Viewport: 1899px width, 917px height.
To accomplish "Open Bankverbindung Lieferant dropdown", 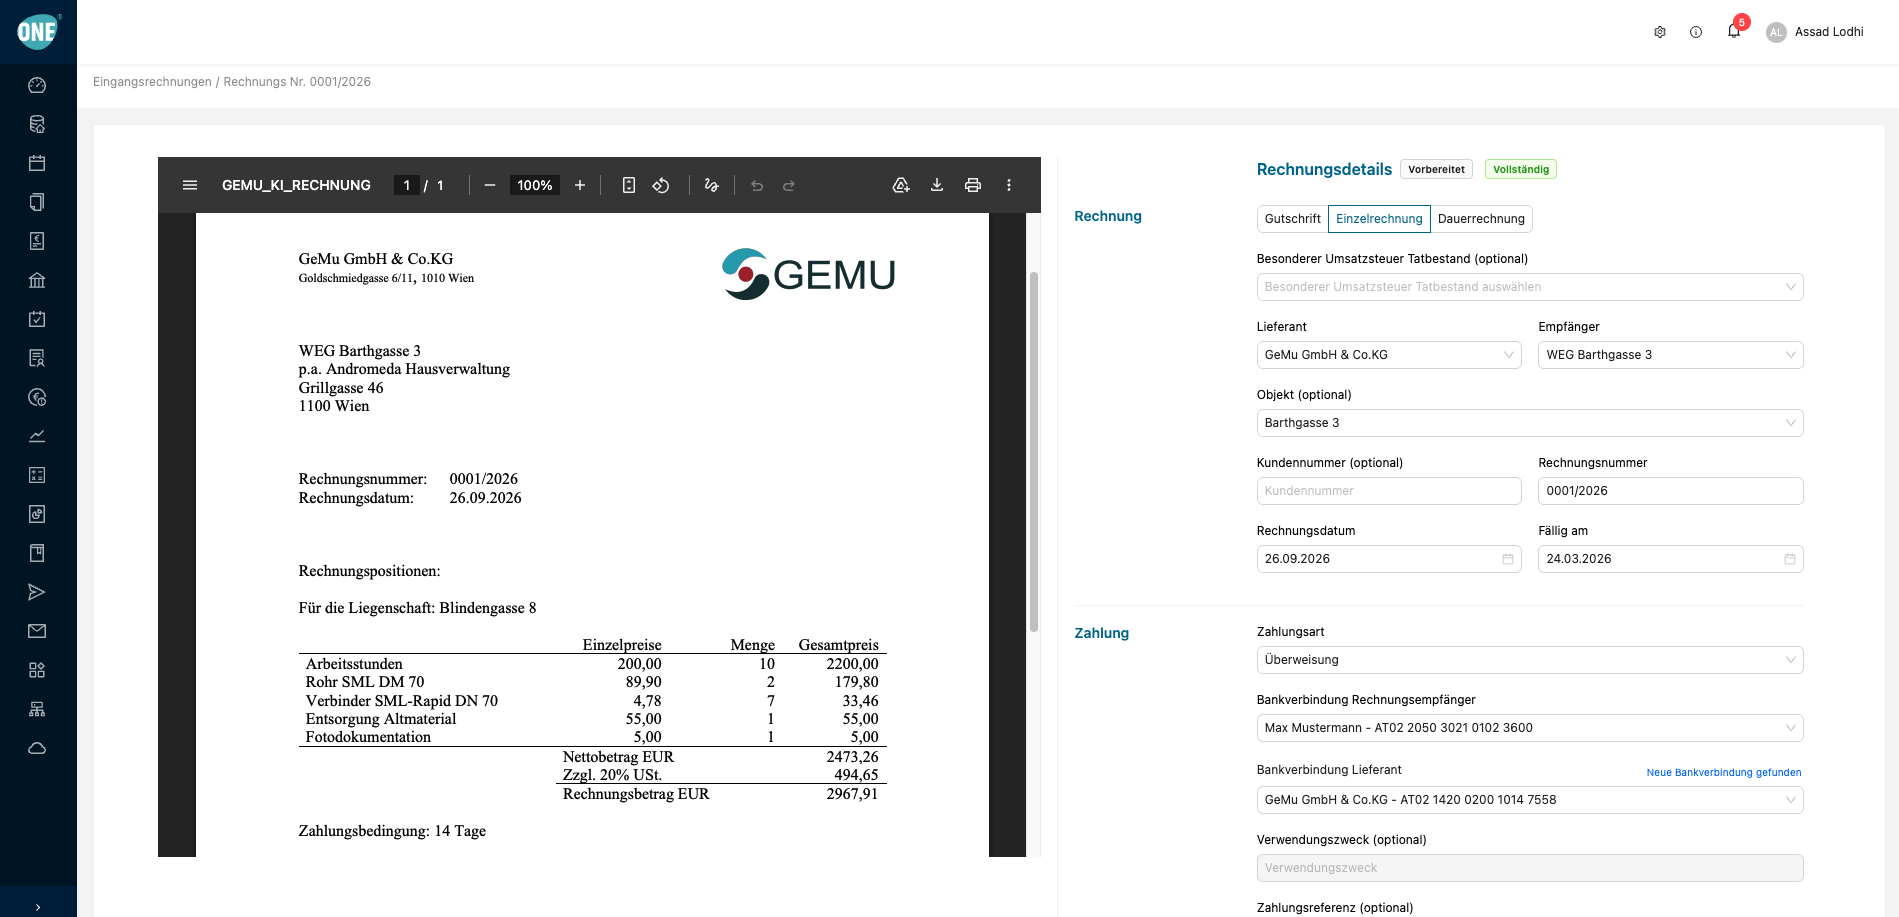I will point(1530,800).
